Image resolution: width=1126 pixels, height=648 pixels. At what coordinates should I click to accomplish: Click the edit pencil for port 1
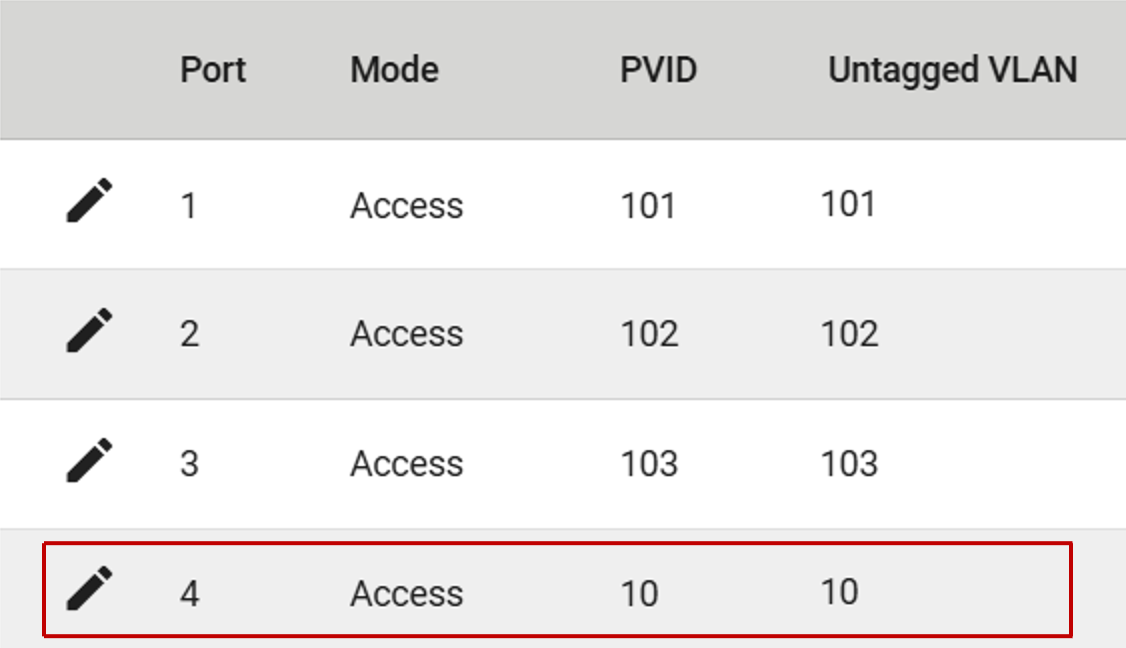[89, 201]
